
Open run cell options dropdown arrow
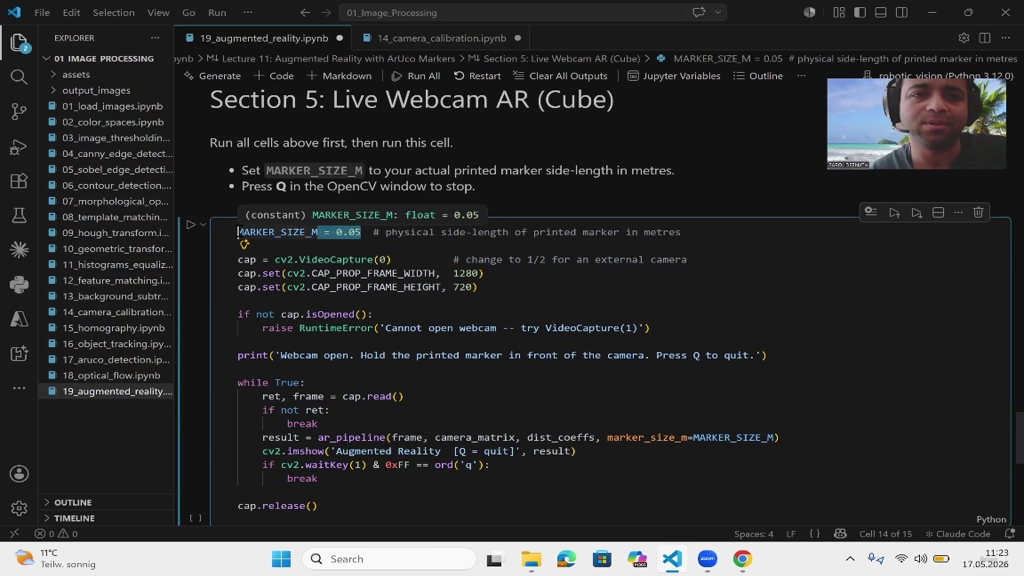coord(203,225)
